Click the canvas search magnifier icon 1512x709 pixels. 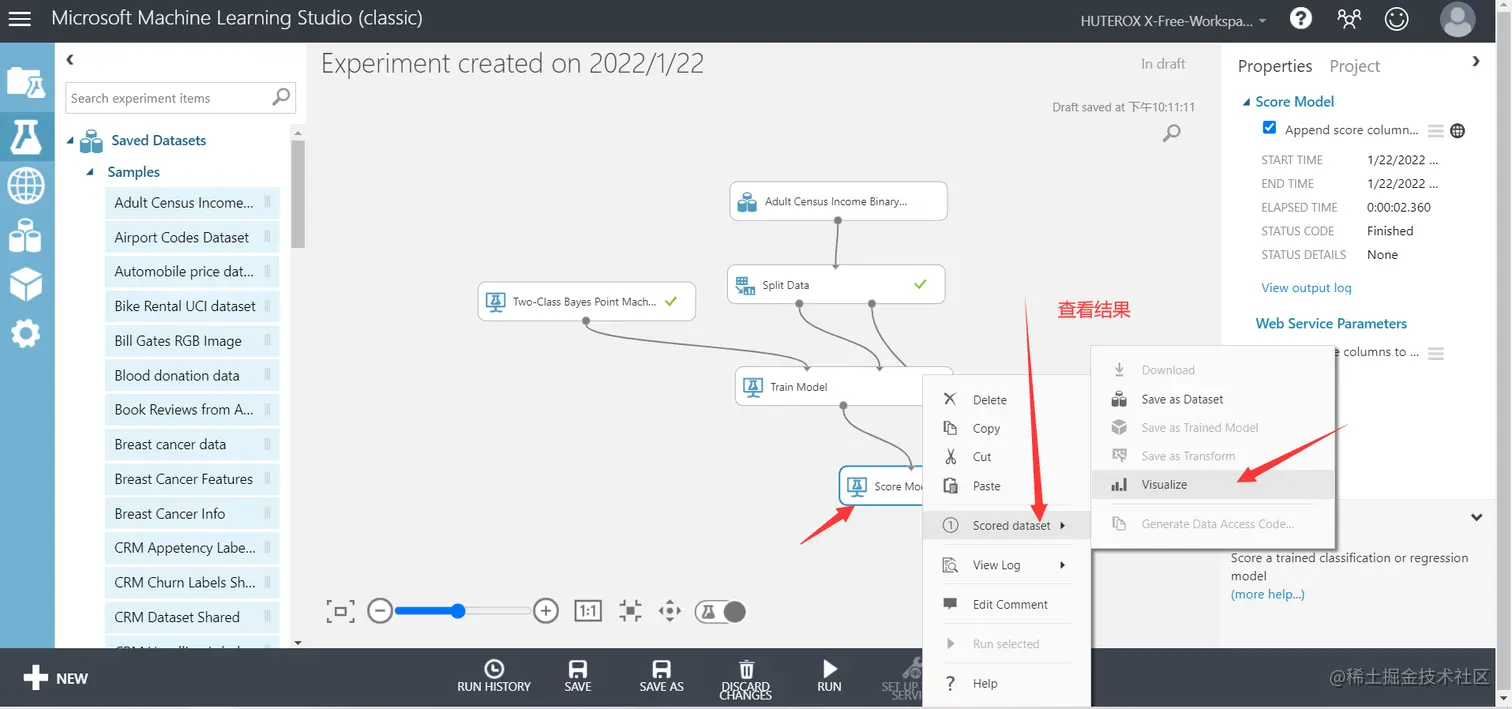click(1172, 133)
